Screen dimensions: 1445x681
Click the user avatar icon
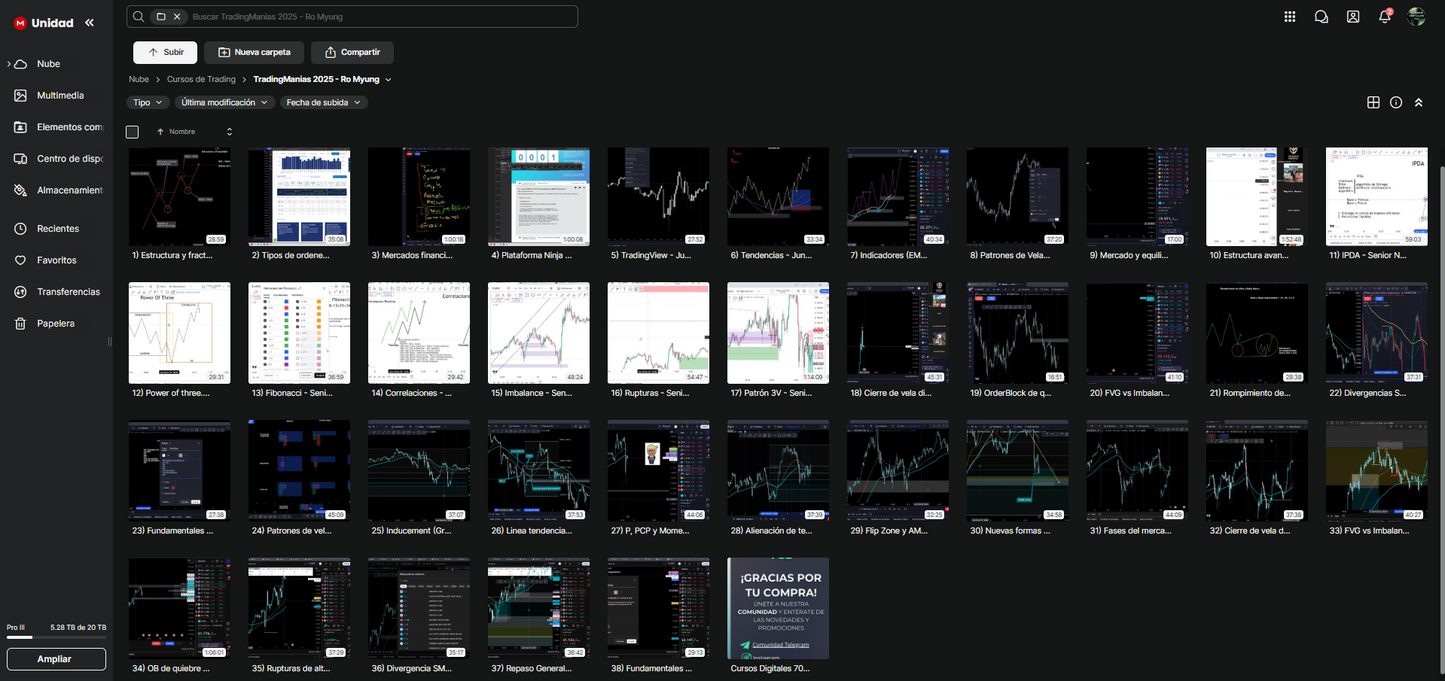(x=1416, y=16)
